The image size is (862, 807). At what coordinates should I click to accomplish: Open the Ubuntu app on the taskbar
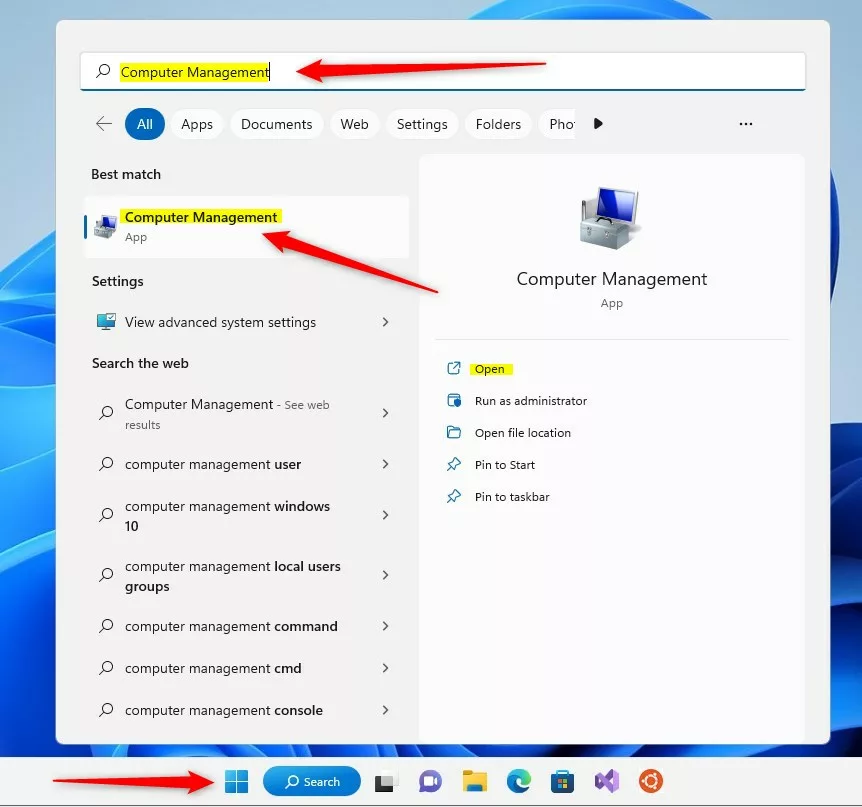651,781
